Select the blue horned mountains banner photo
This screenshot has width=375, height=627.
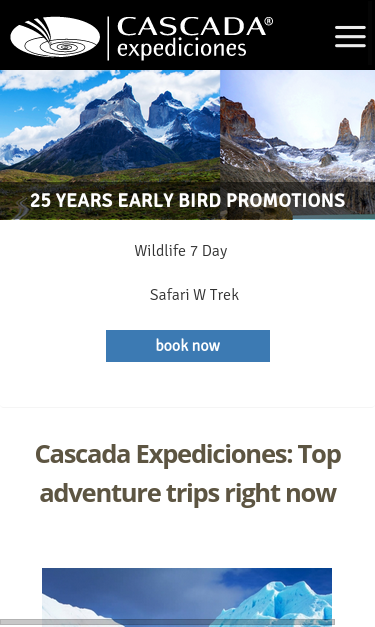click(110, 145)
